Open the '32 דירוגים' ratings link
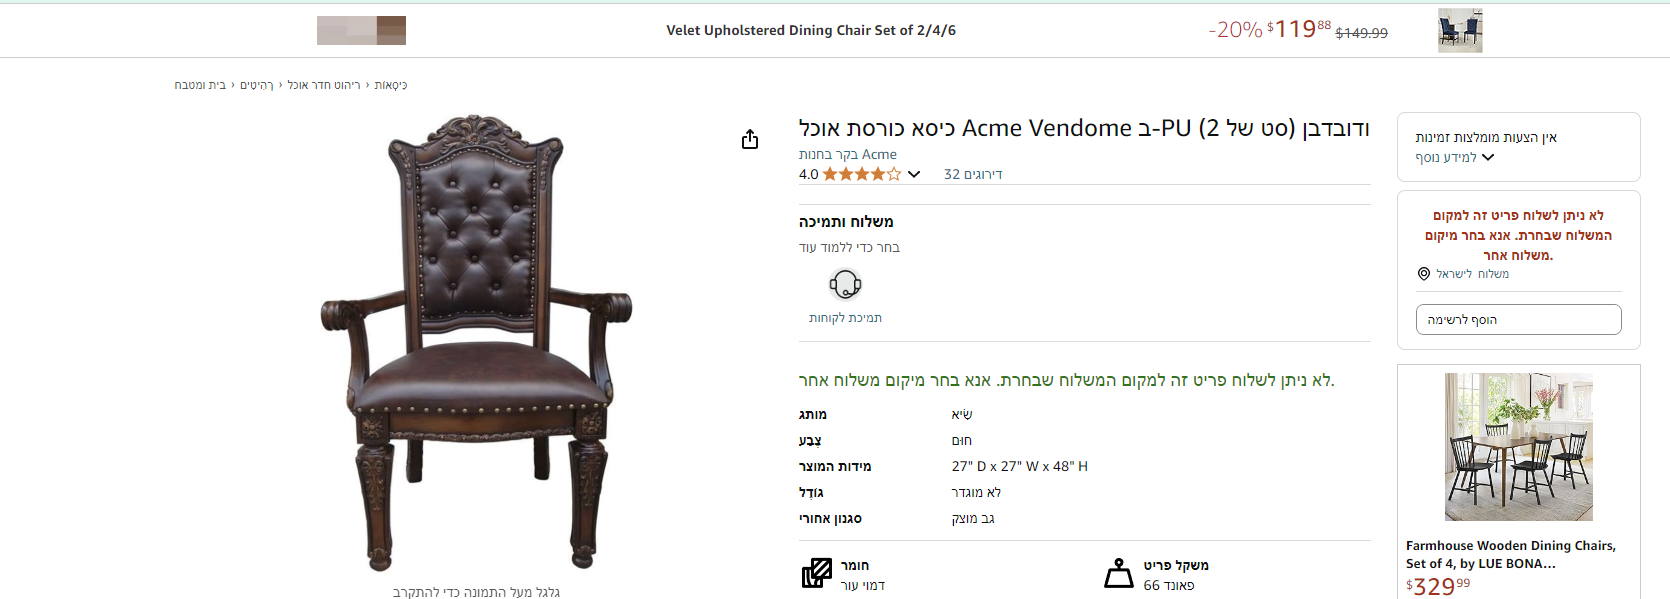 tap(973, 174)
